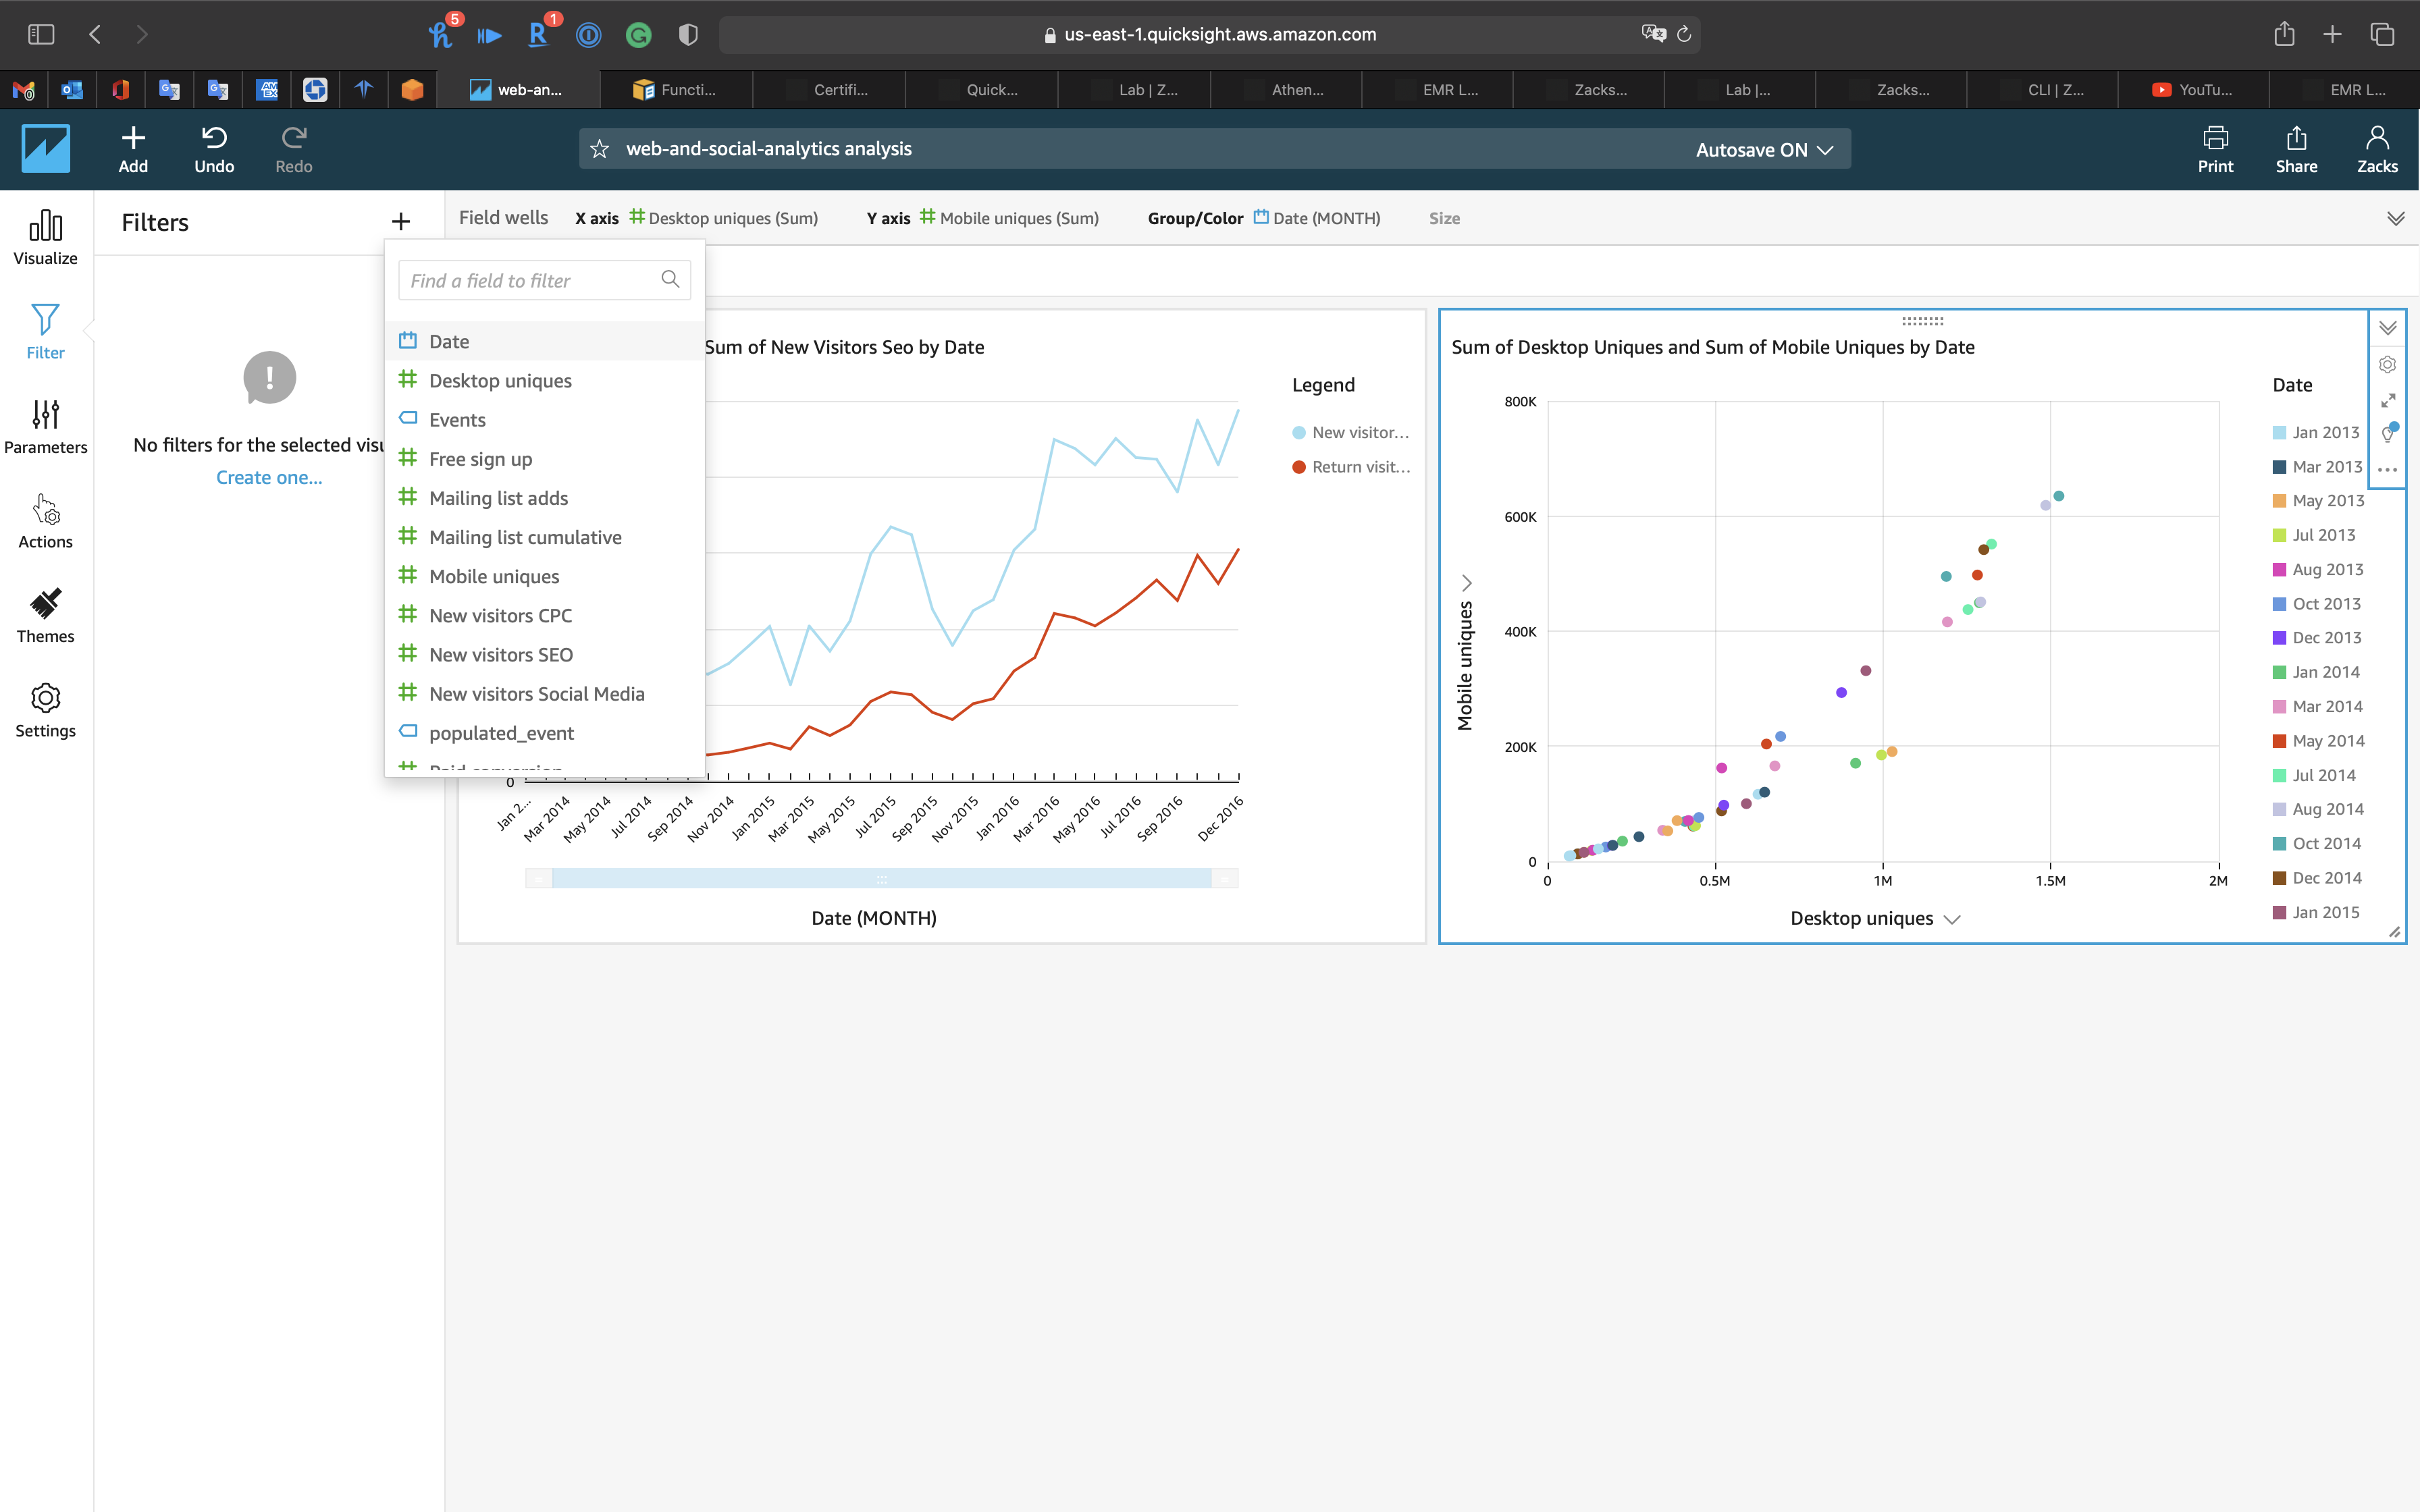Click the Find a field to filter box
Viewport: 2420px width, 1512px height.
click(530, 280)
